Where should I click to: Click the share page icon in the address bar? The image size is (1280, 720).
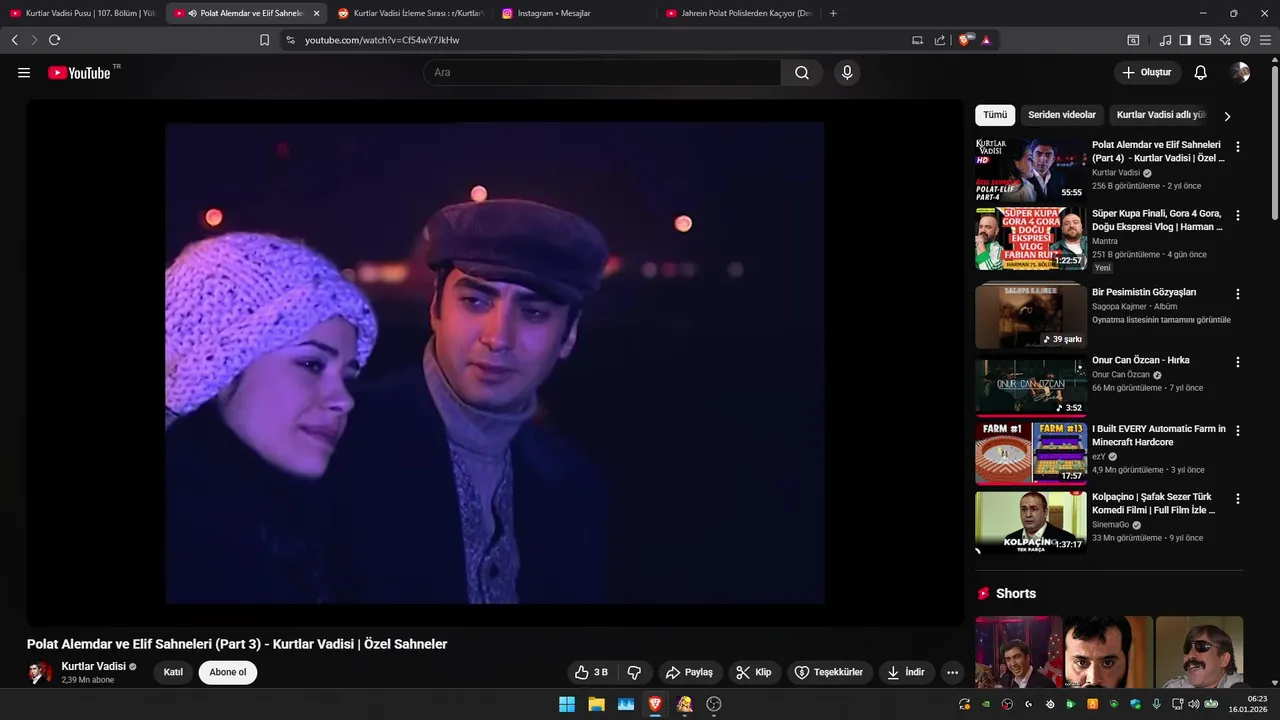coord(940,40)
